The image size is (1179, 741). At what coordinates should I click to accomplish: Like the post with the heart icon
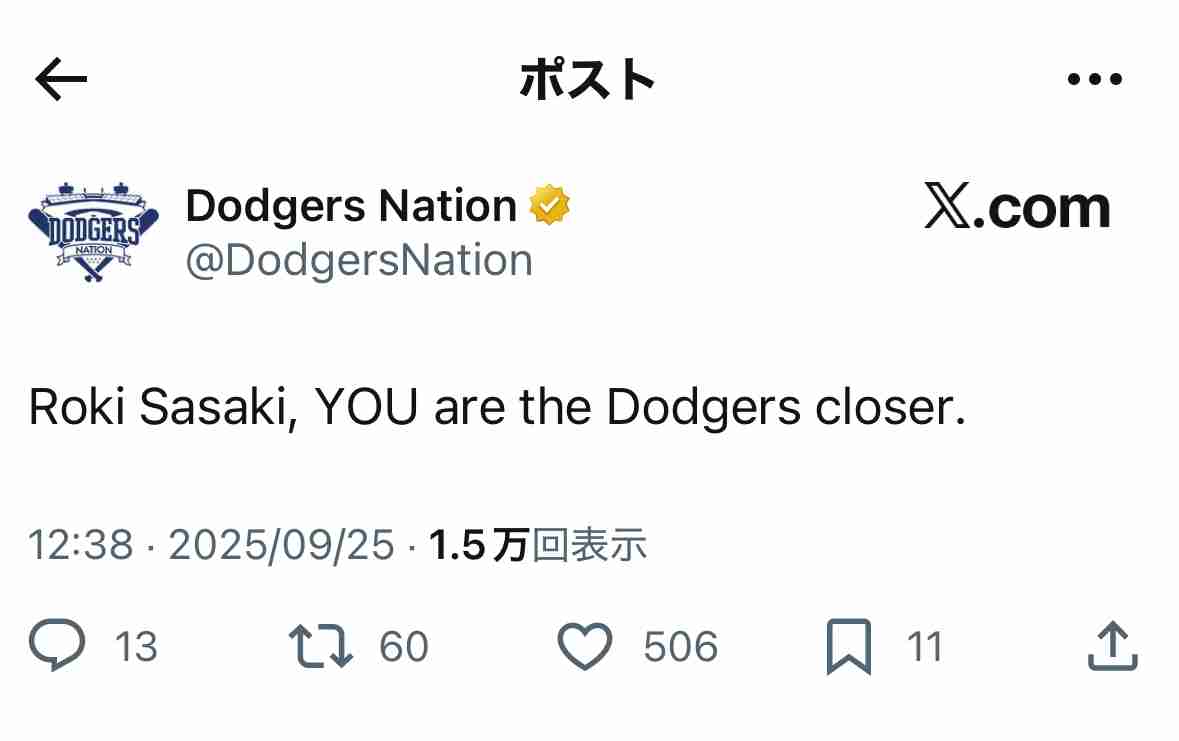pos(584,646)
